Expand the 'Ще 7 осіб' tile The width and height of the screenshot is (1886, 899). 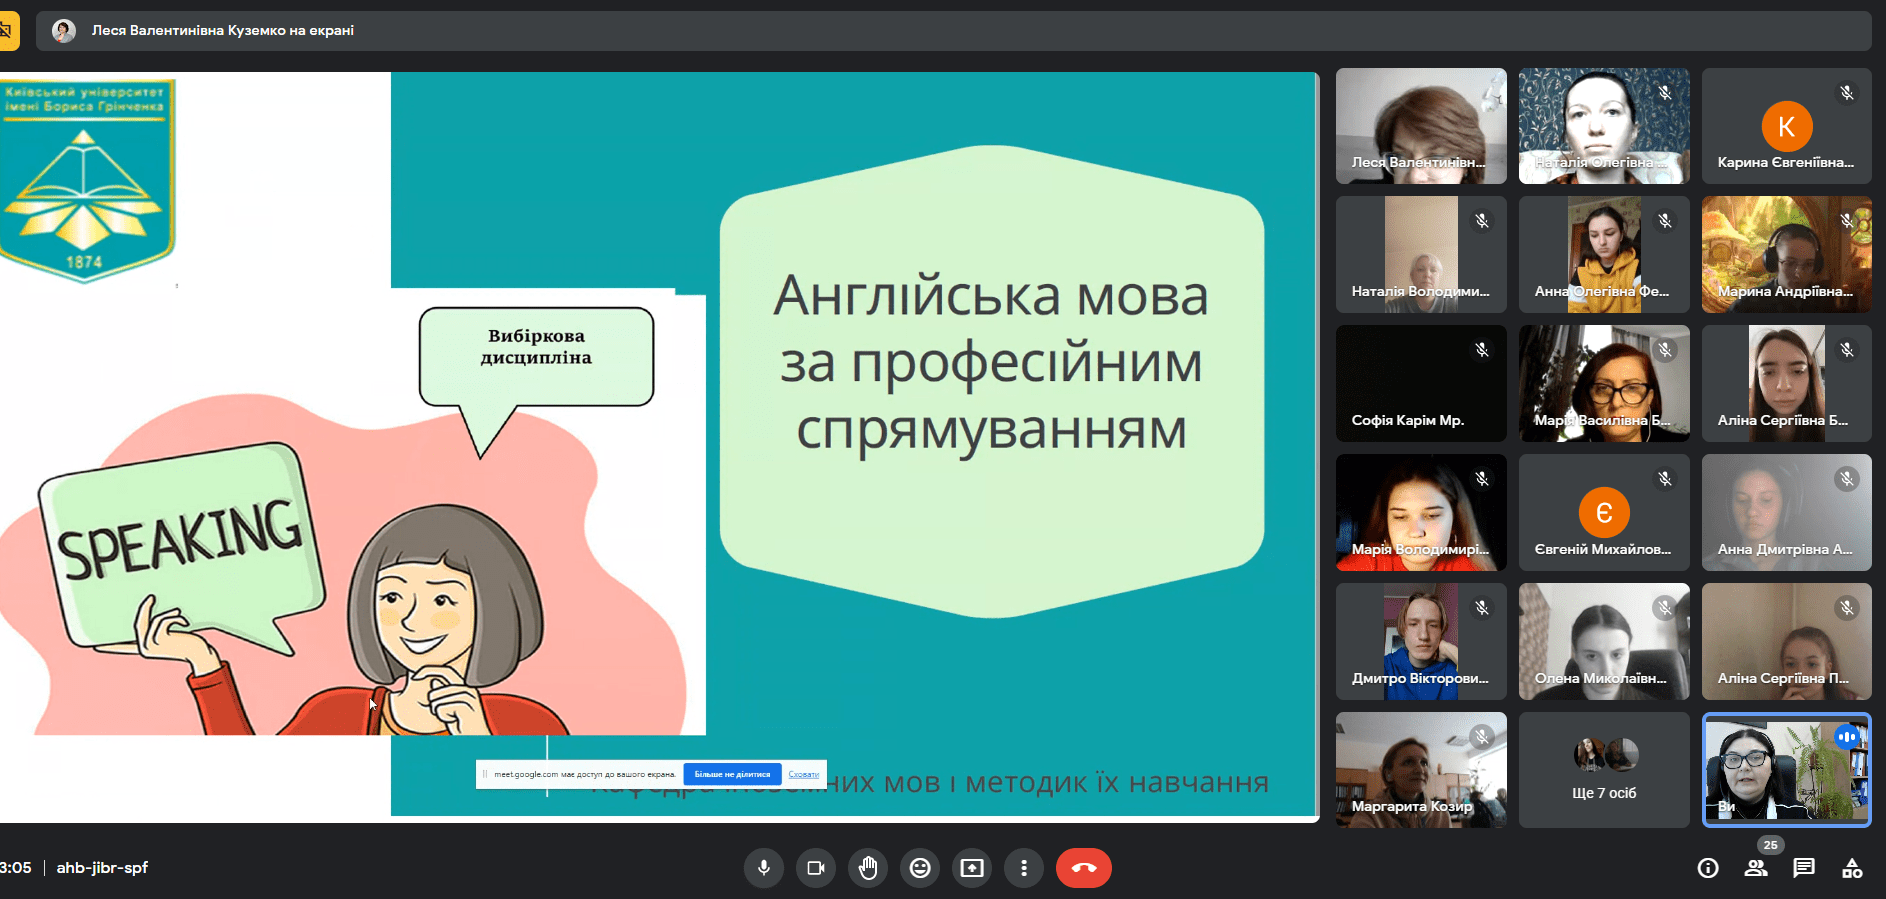(1604, 770)
